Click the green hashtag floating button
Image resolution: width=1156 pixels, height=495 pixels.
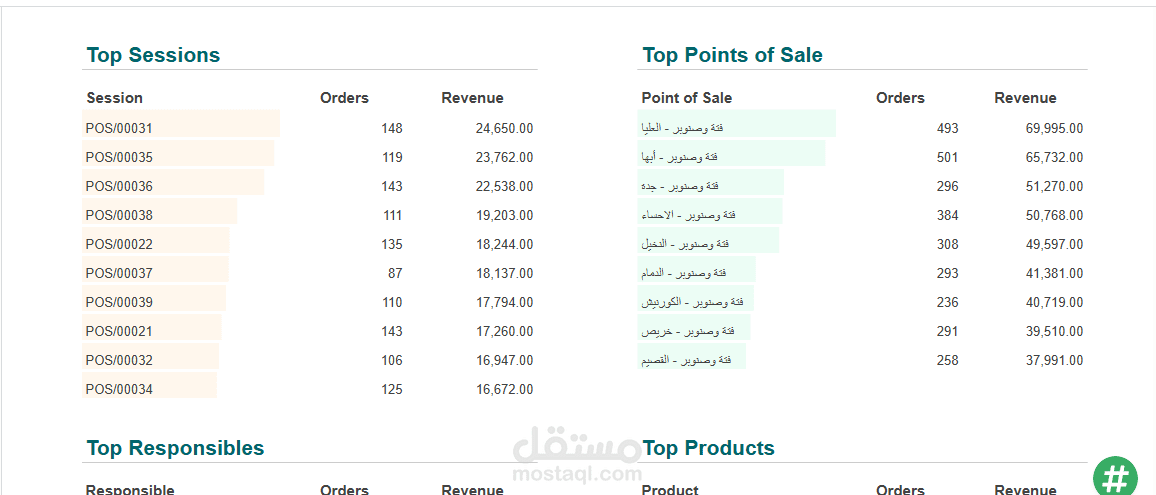[x=1115, y=477]
